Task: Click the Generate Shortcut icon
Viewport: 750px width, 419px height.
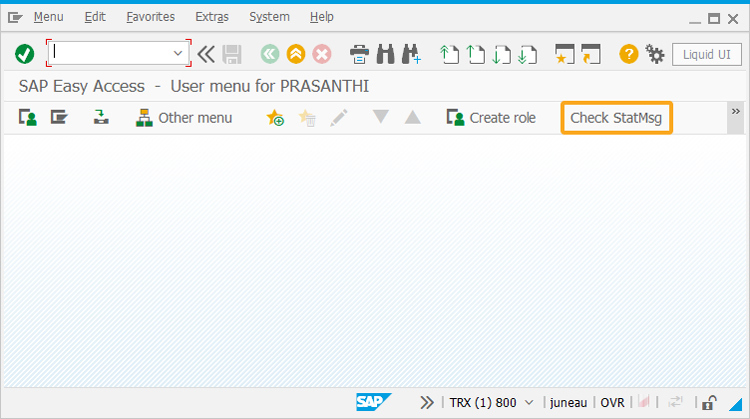Action: click(591, 54)
